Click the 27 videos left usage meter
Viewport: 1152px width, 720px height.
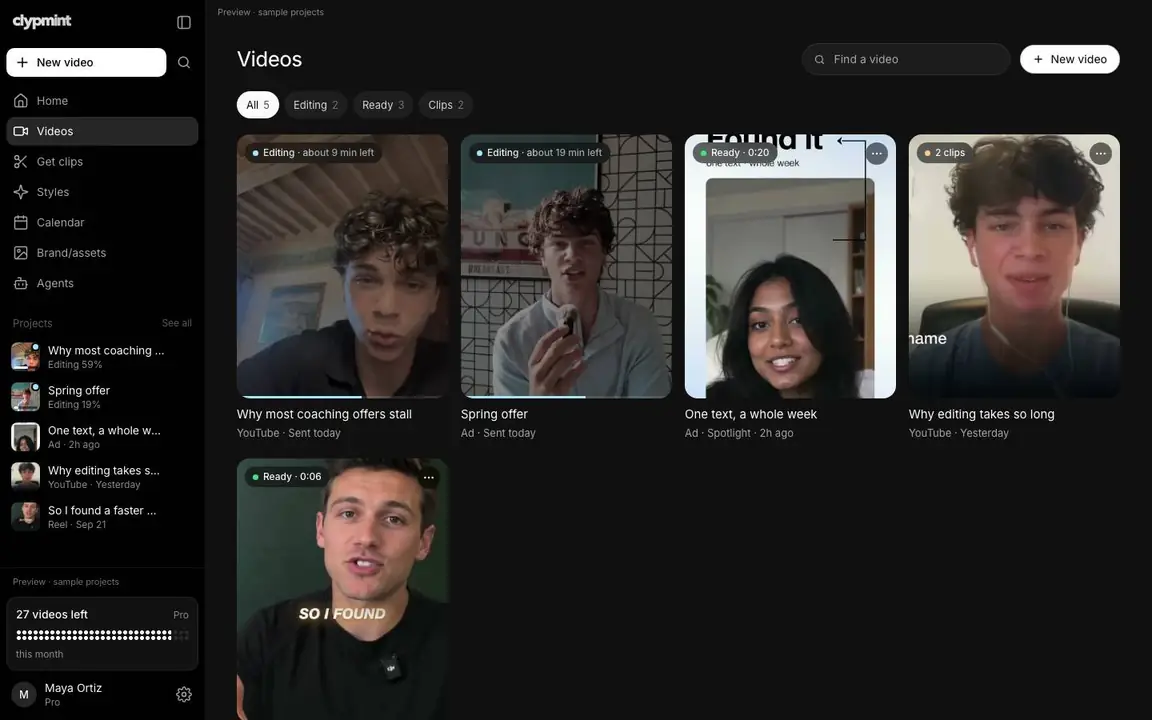click(102, 634)
